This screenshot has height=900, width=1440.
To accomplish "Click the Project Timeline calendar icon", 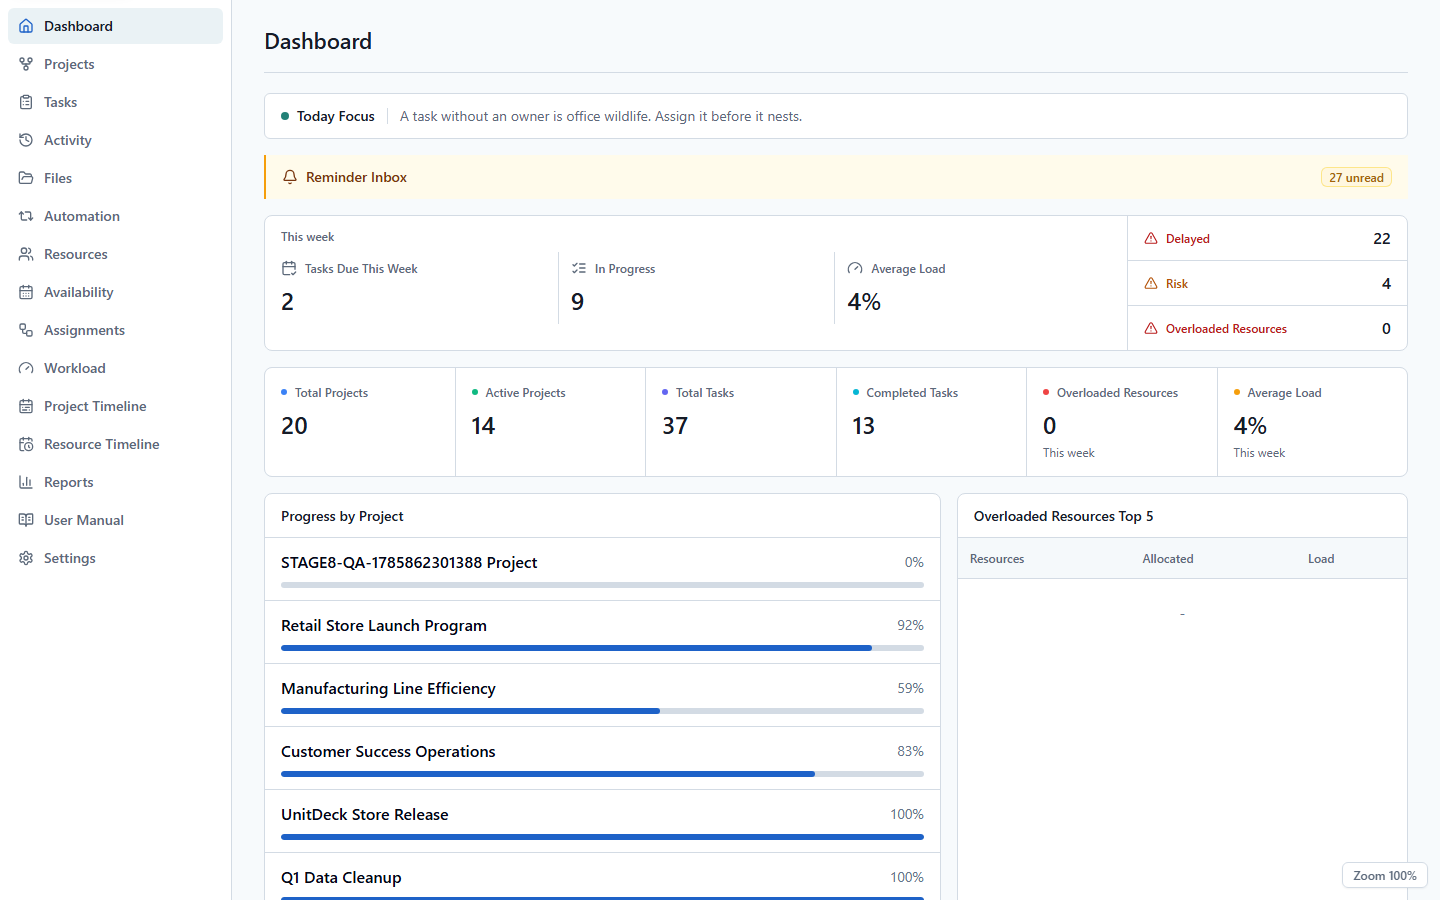I will click(26, 406).
